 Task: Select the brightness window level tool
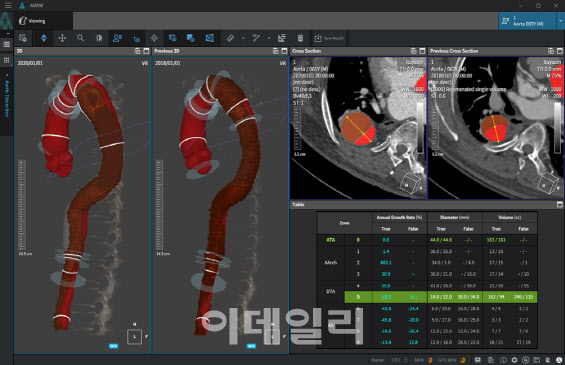pos(99,38)
